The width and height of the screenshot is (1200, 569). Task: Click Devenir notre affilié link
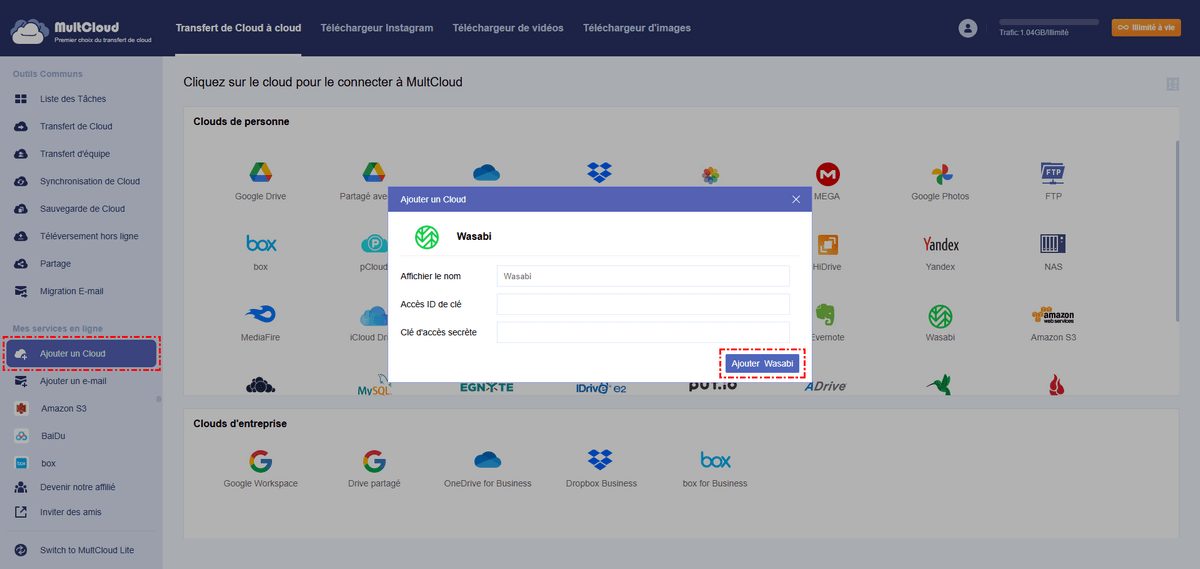(x=77, y=487)
